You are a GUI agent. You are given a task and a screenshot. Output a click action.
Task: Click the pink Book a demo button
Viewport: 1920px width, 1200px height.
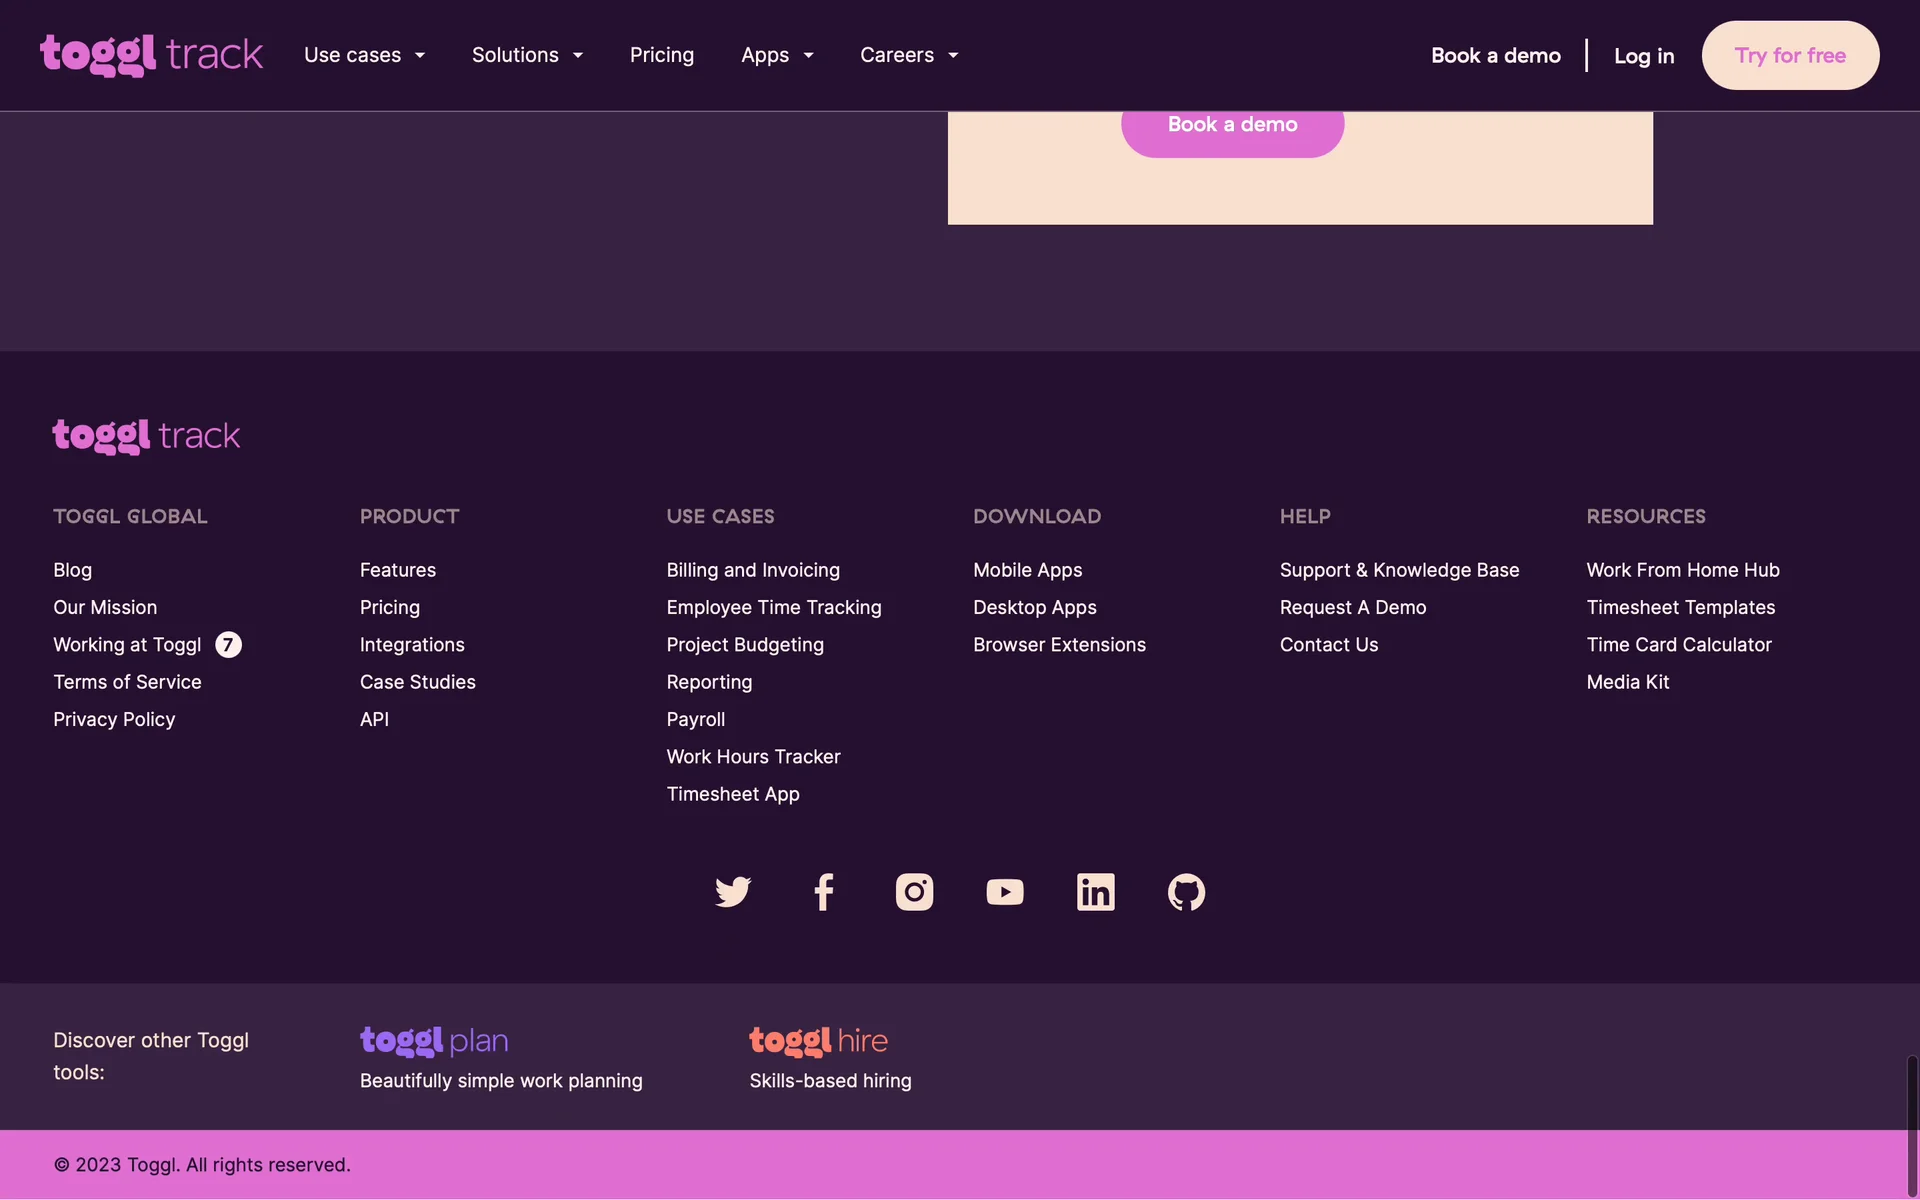pyautogui.click(x=1232, y=128)
